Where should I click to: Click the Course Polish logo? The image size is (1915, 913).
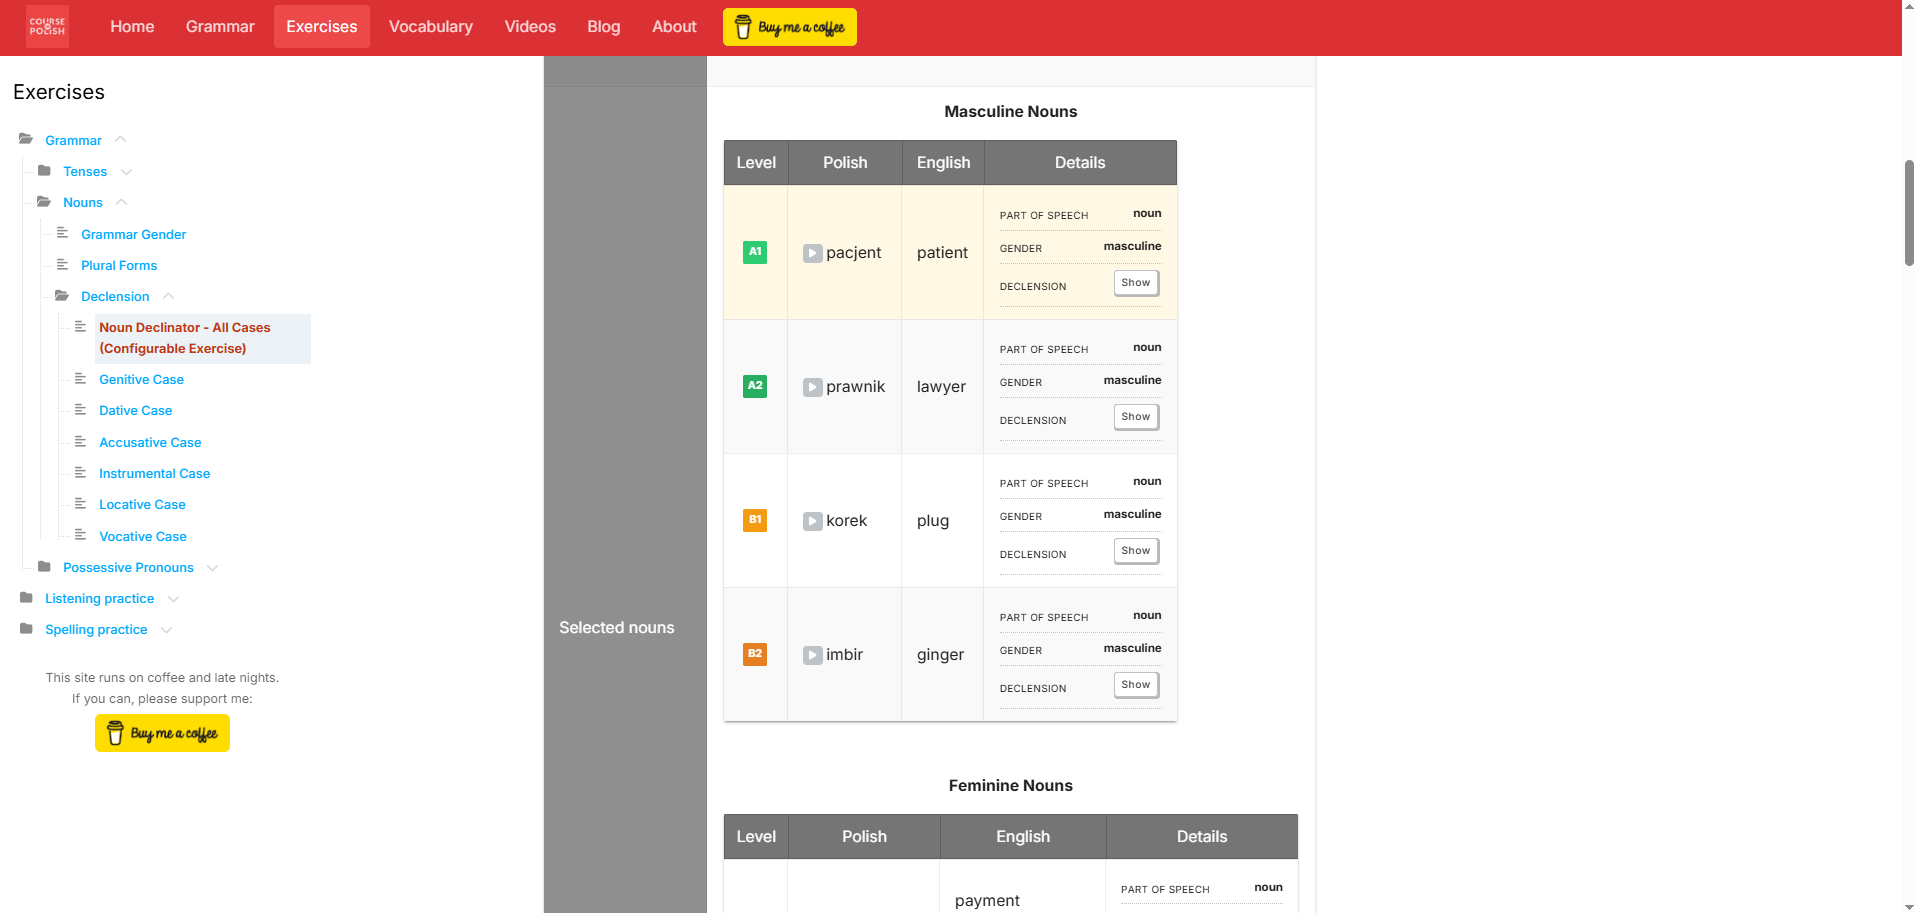(x=47, y=27)
